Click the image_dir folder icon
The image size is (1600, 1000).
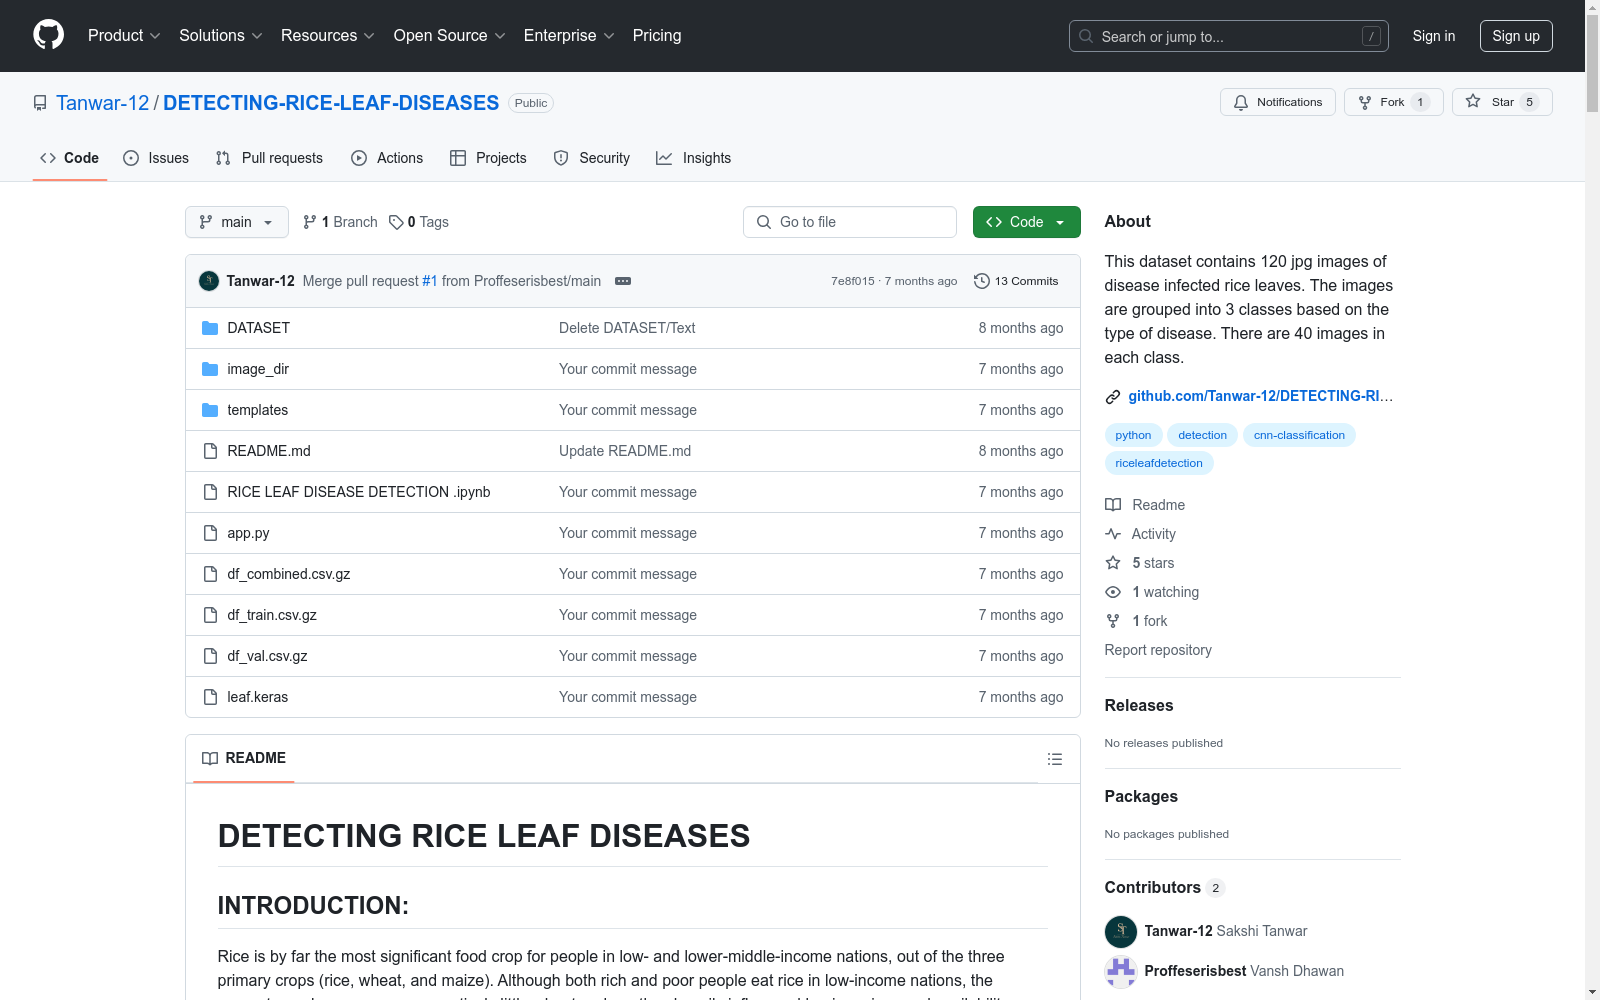click(x=210, y=369)
